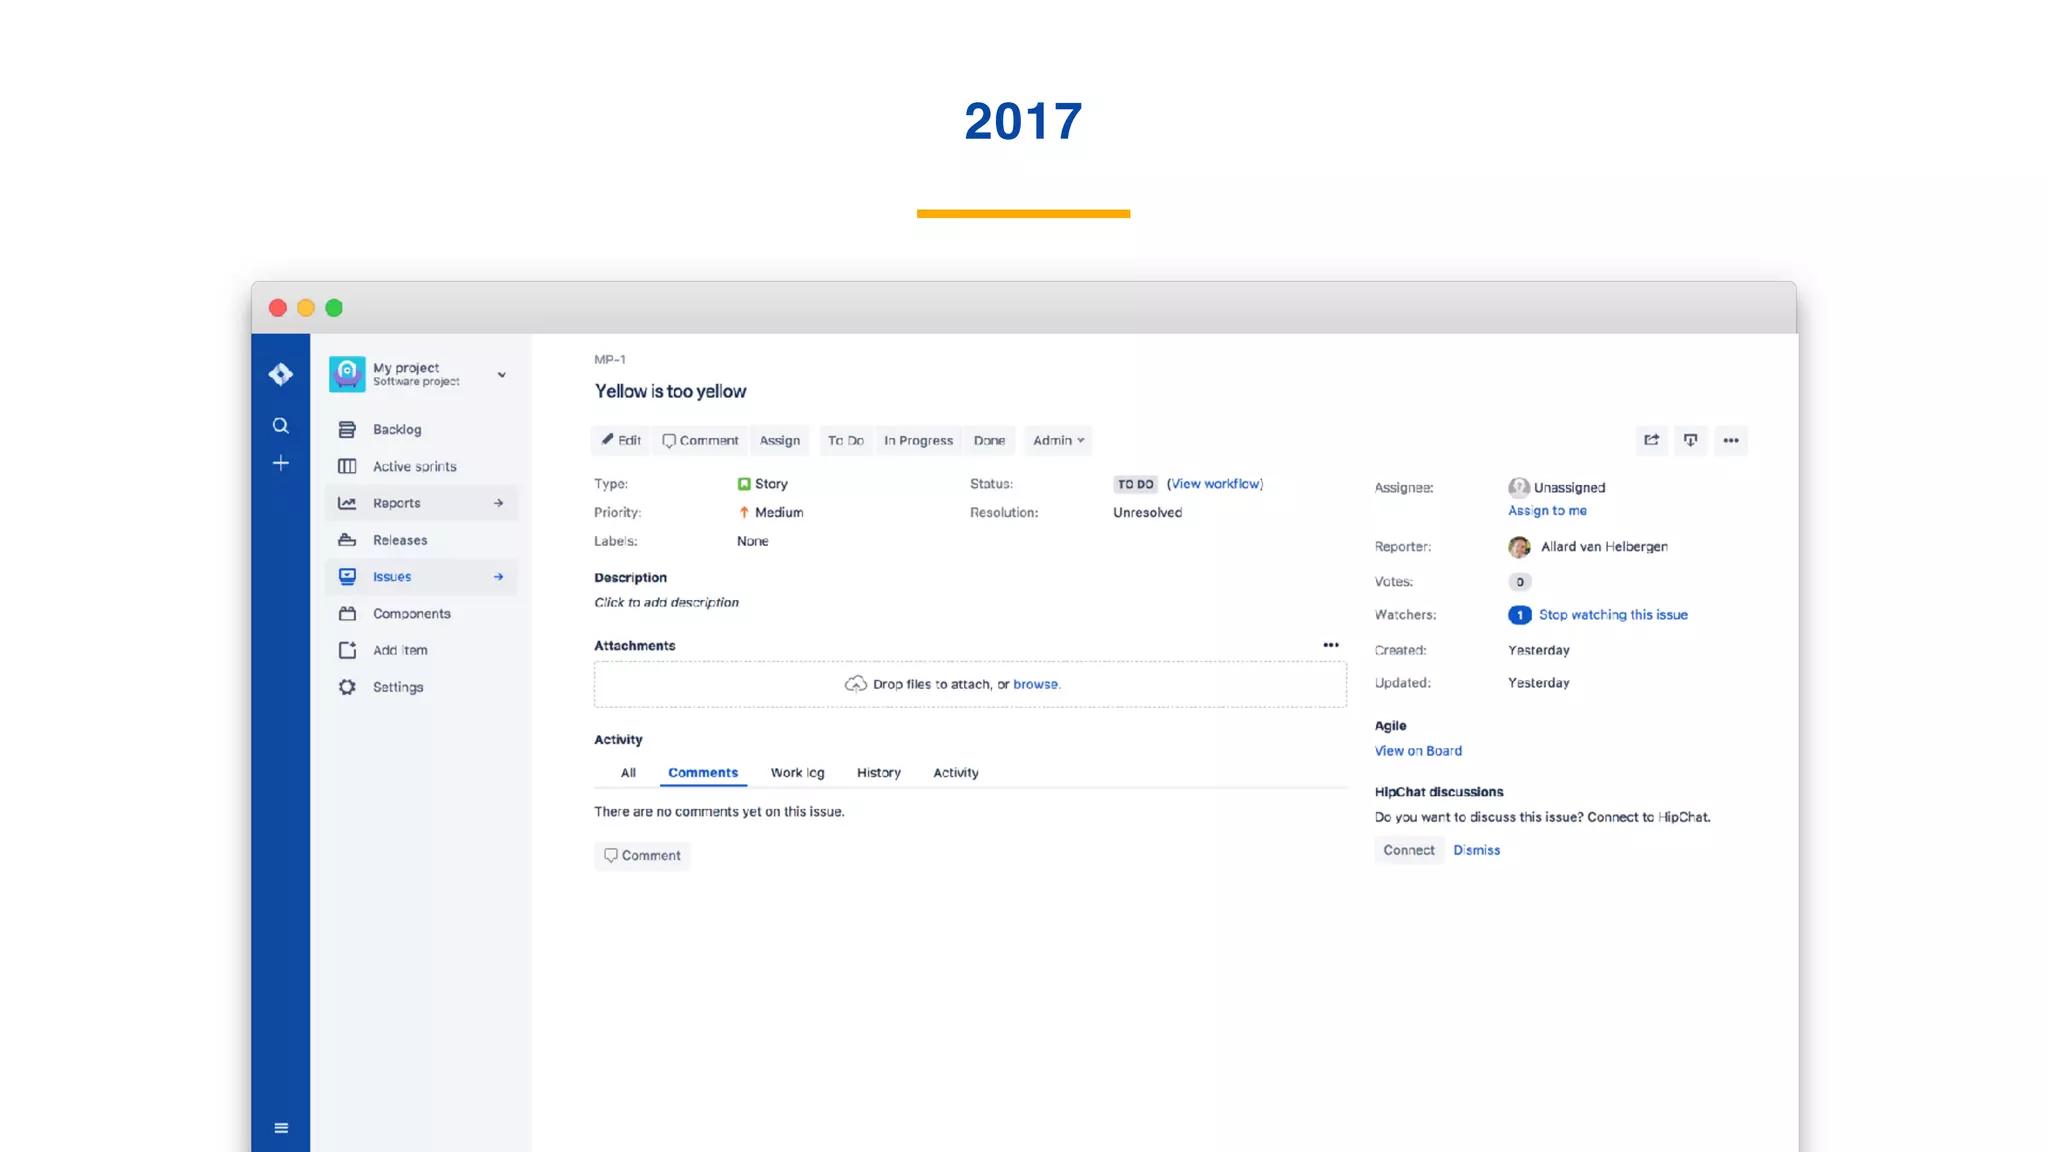Click the Jira logo in the blue sidebar
Screen dimensions: 2048x1152
tap(280, 374)
